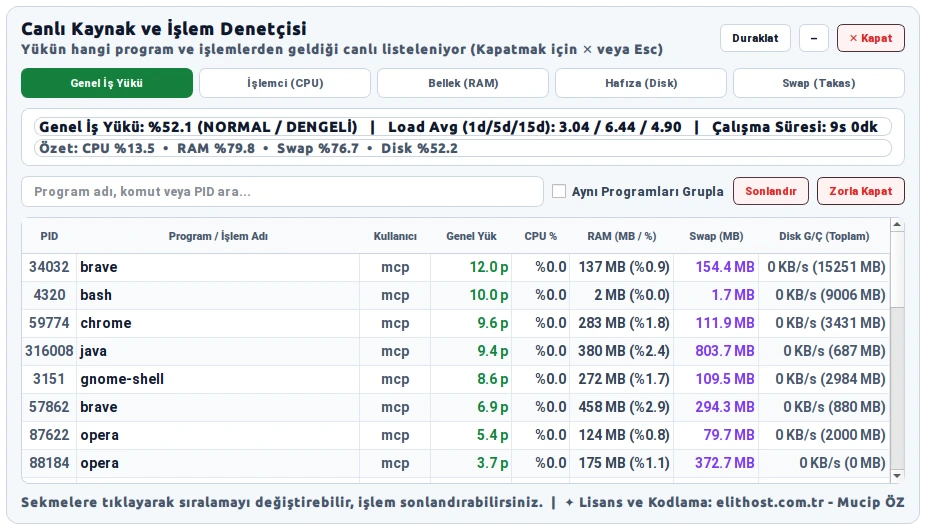926x530 pixels.
Task: Click the scrollbar up arrow
Action: pyautogui.click(x=897, y=225)
